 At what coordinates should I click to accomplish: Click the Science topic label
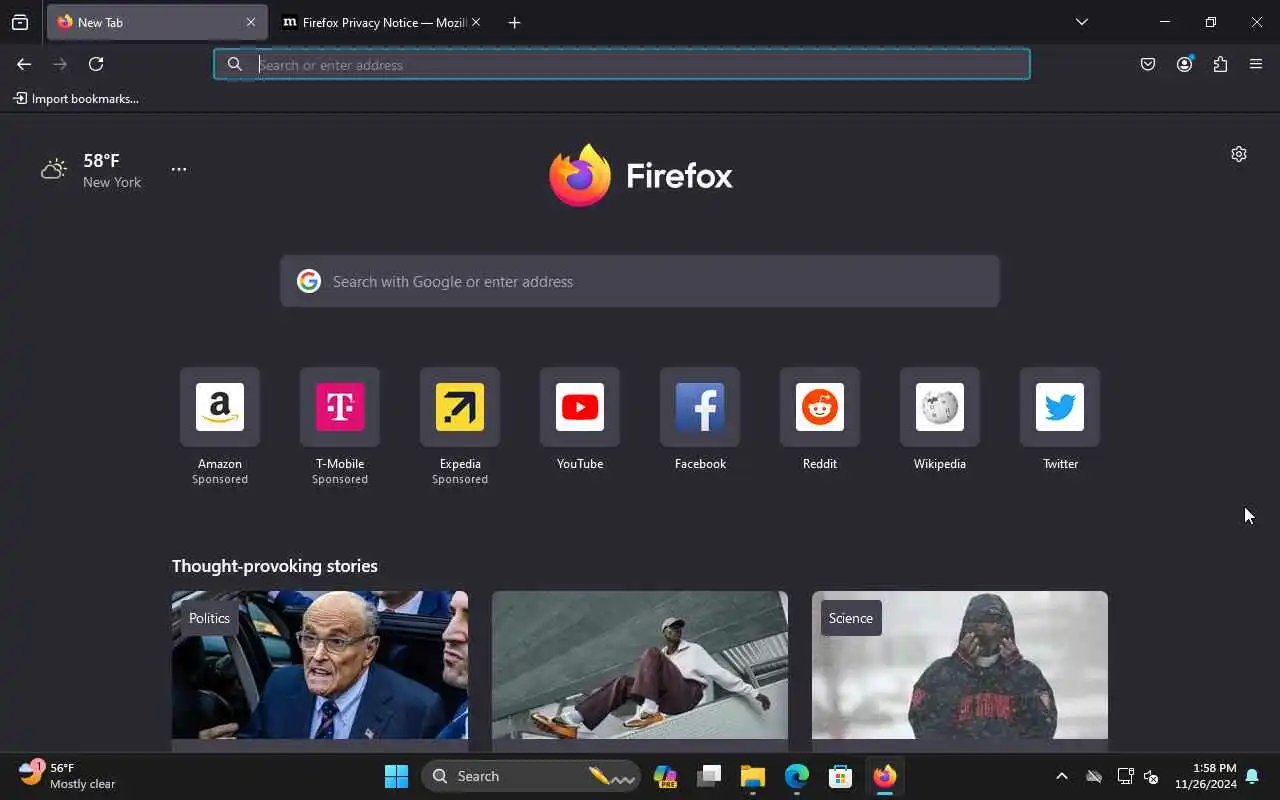click(851, 618)
